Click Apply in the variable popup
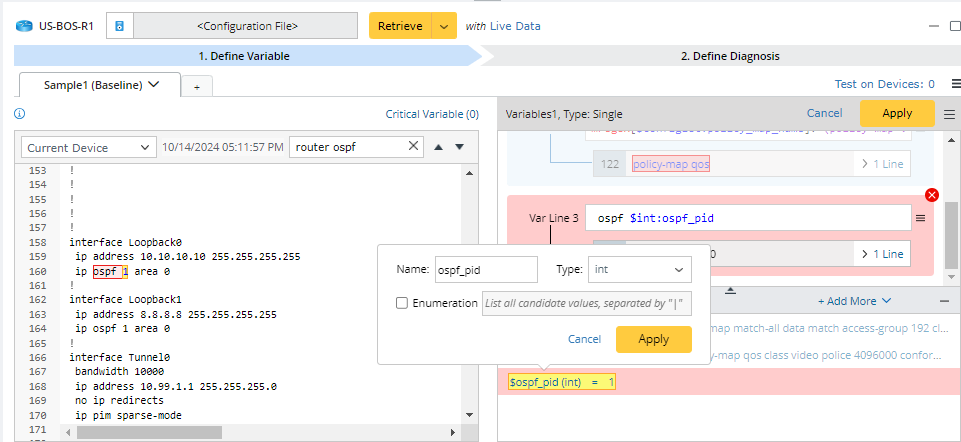This screenshot has height=442, width=961. click(x=653, y=339)
